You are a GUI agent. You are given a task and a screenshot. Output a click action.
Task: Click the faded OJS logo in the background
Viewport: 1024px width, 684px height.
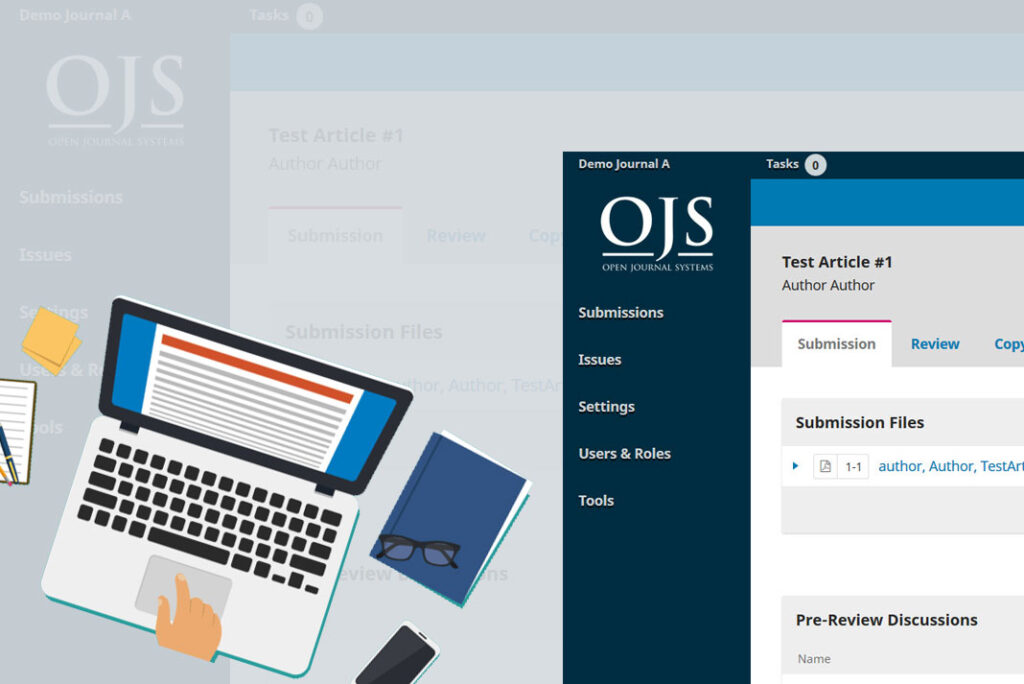[x=116, y=101]
